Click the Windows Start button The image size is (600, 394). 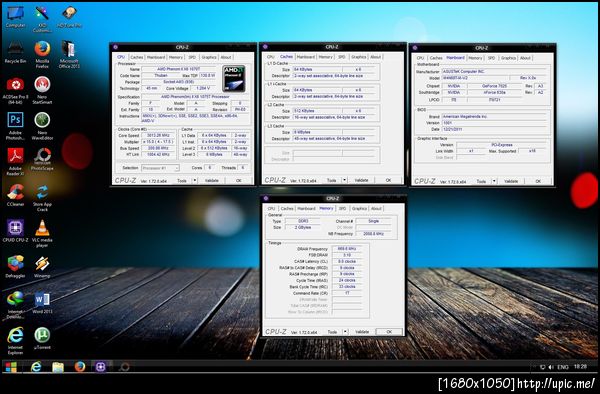pyautogui.click(x=11, y=367)
